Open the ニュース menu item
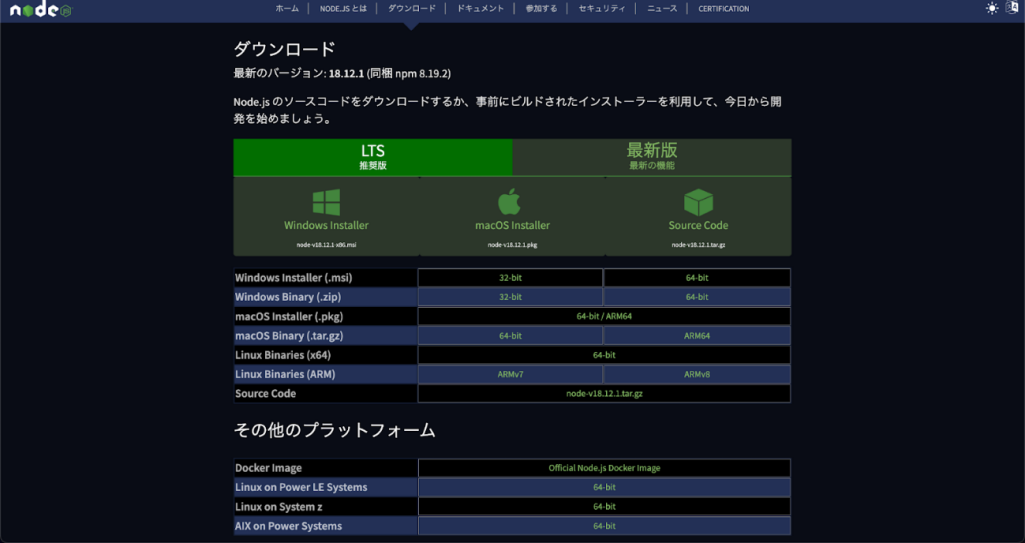The height and width of the screenshot is (543, 1025). 662,8
